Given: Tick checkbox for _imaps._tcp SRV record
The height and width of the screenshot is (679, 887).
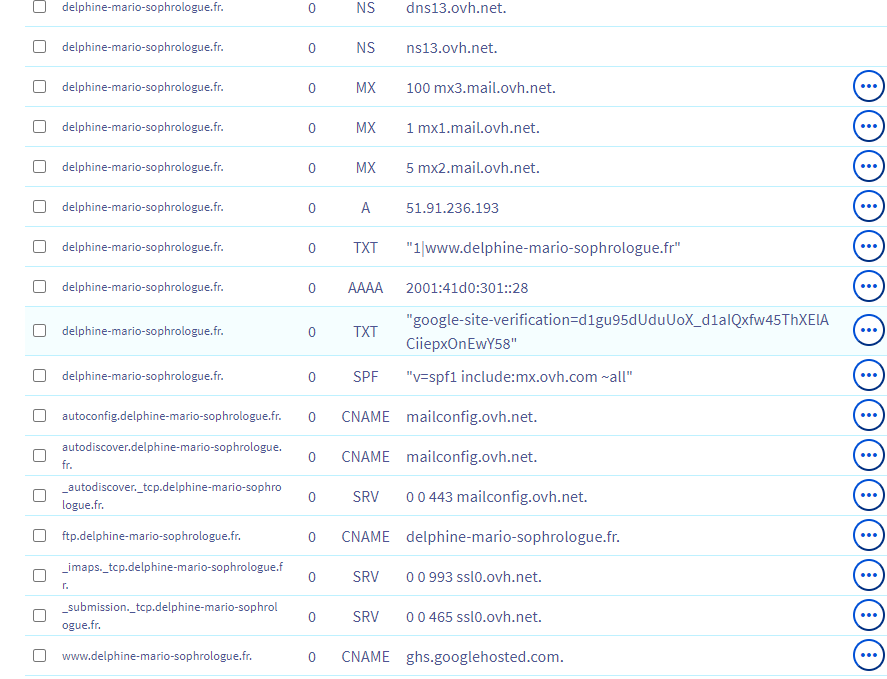Looking at the screenshot, I should [x=39, y=576].
